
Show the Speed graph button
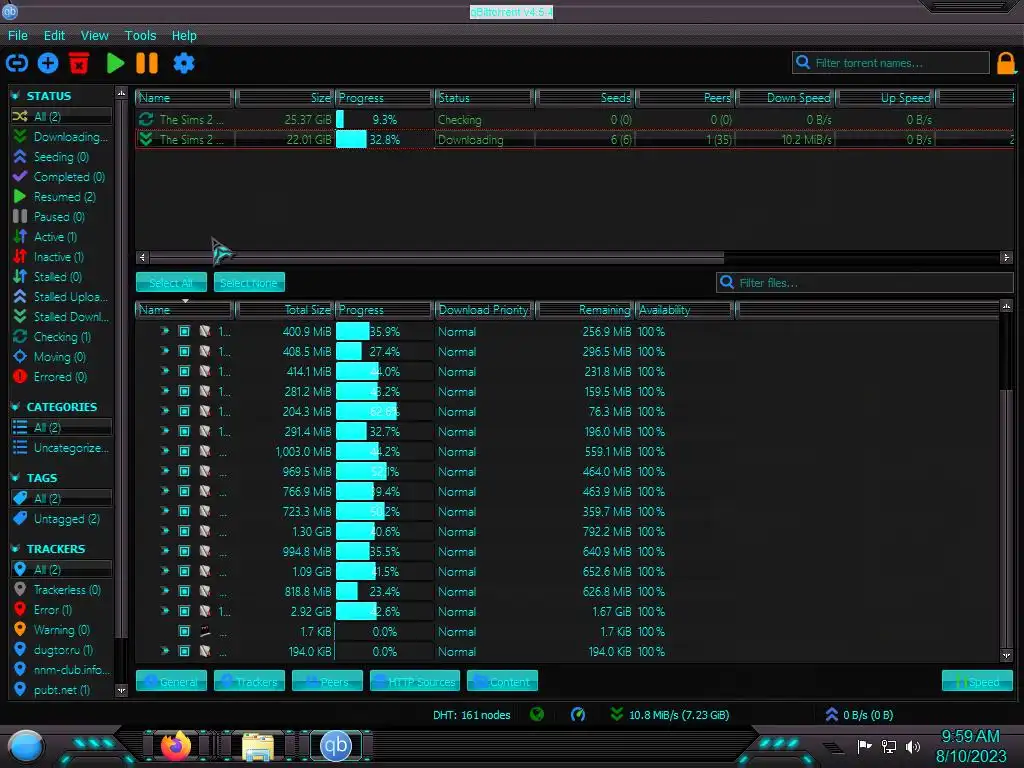977,681
